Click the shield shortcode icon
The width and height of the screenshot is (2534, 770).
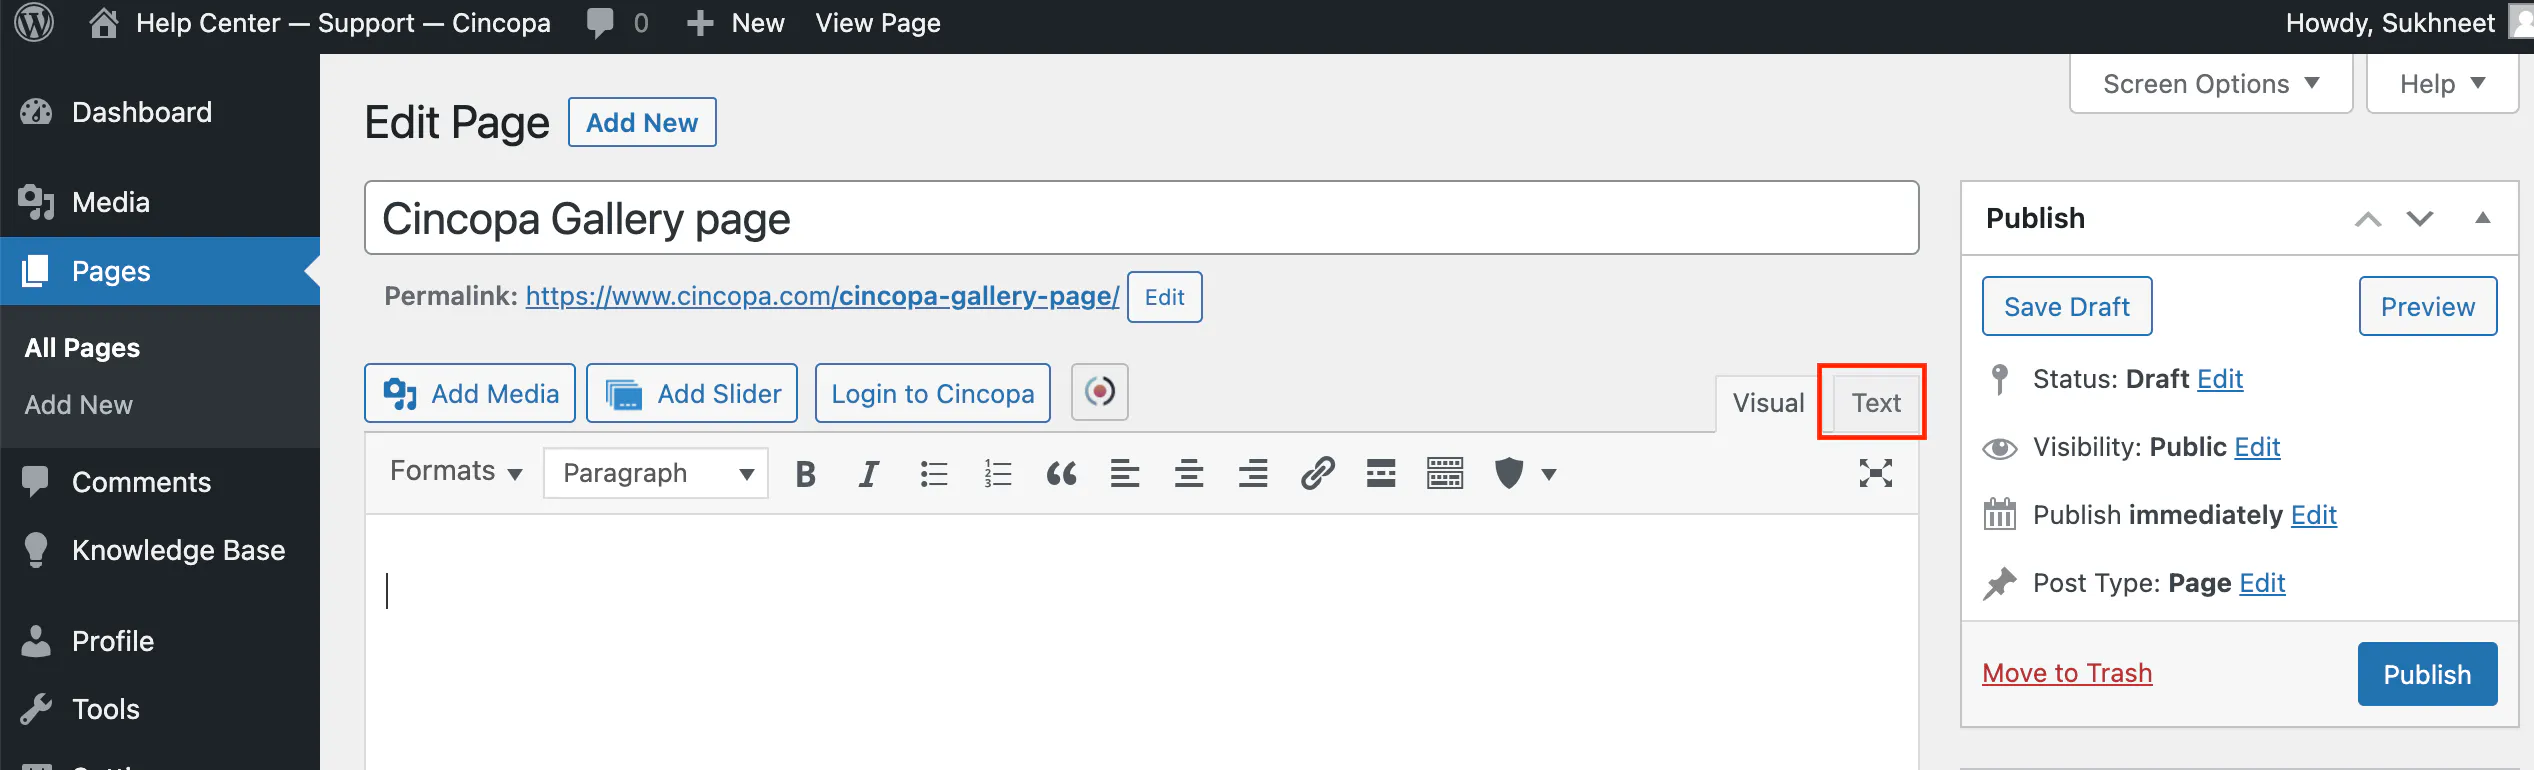tap(1508, 473)
